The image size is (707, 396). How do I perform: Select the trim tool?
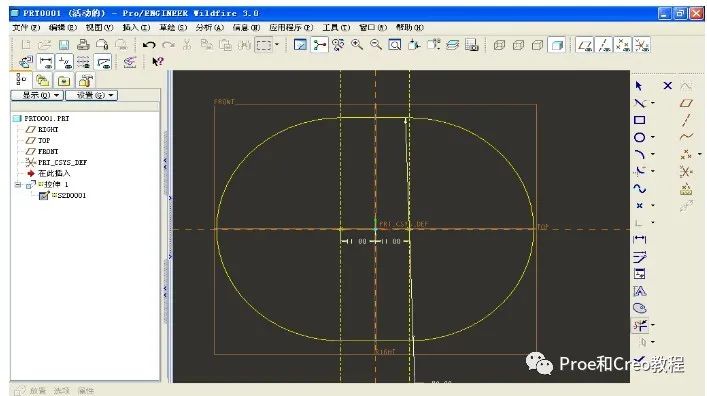639,325
